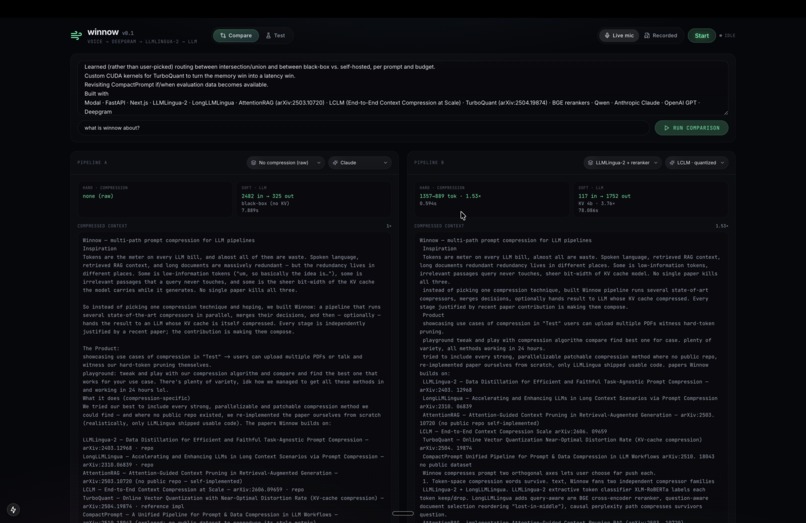Screen dimensions: 806x523
Task: Click the Run Comparison button
Action: point(691,128)
